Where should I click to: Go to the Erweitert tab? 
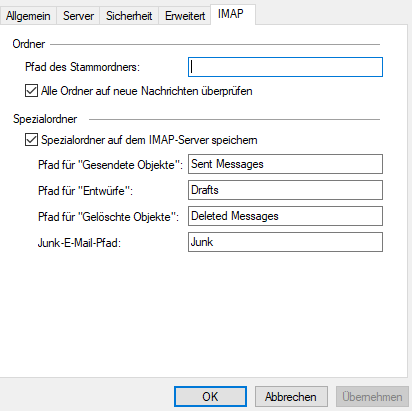[x=185, y=16]
